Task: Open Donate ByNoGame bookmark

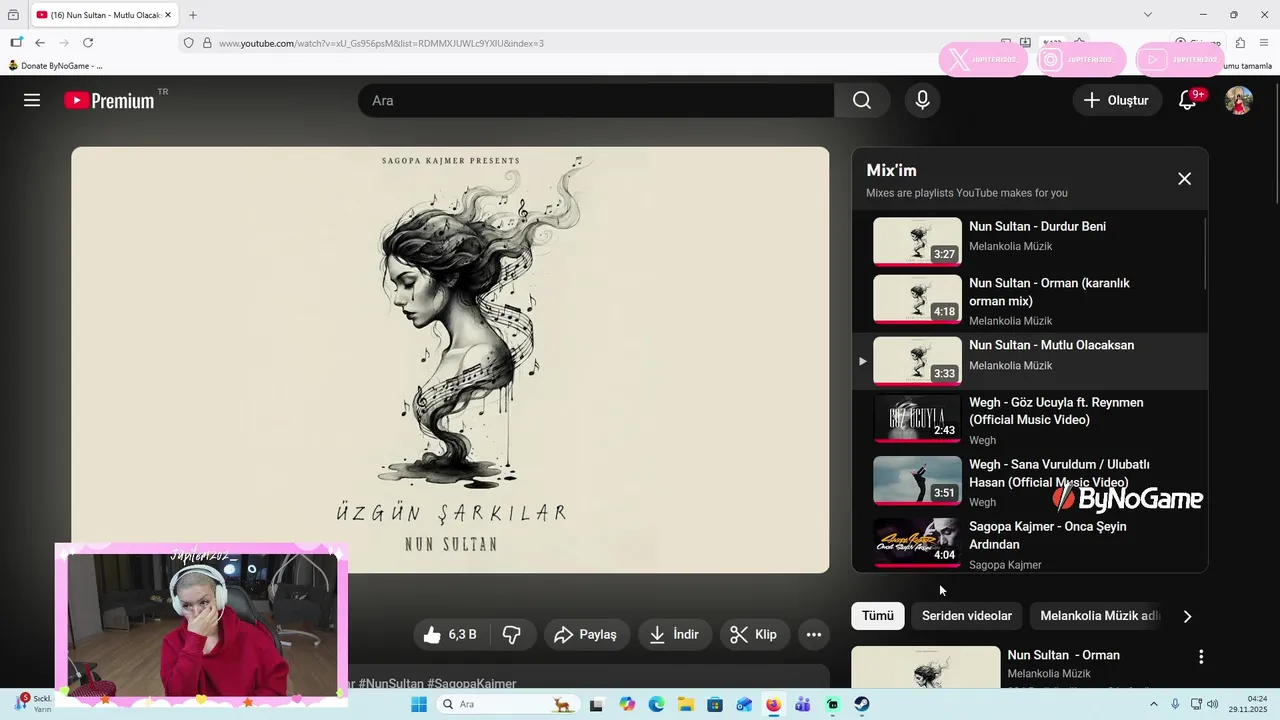Action: [x=55, y=66]
